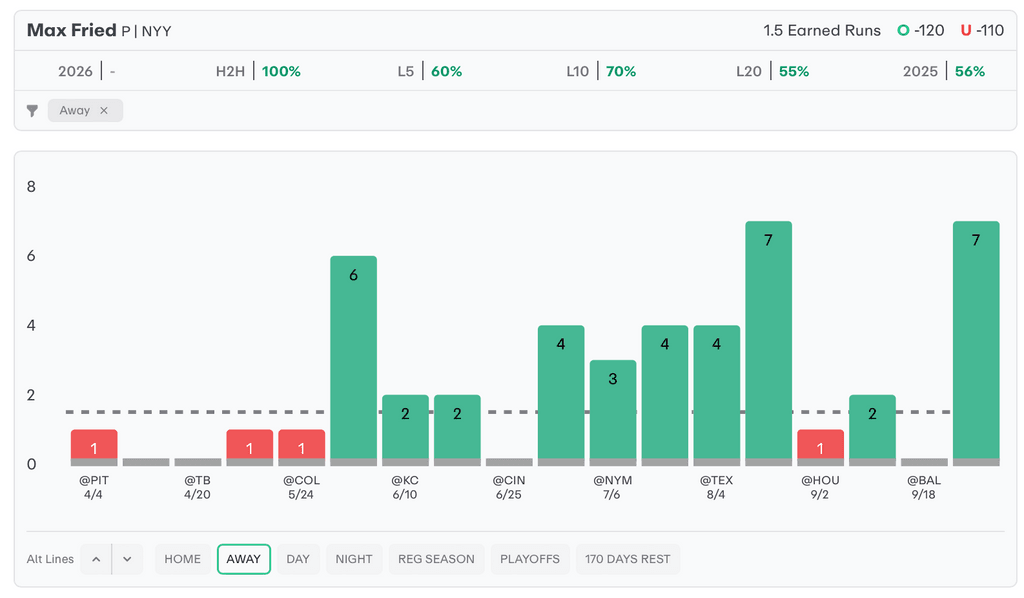Screen dimensions: 1024x598
Task: Switch to the L20 55% stat
Action: coord(772,72)
